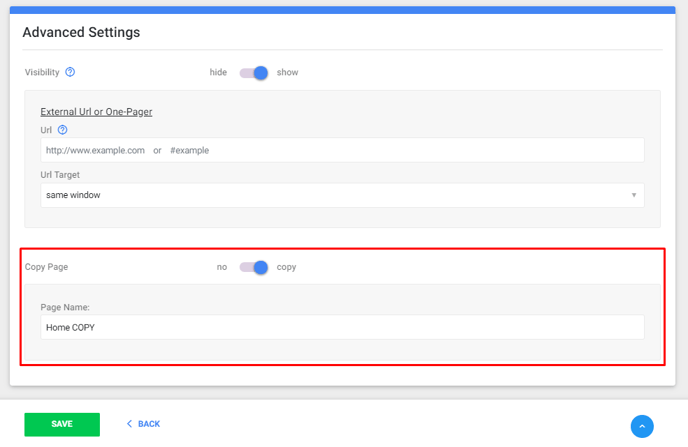This screenshot has height=447, width=688.
Task: Toggle the Copy Page switch
Action: tap(254, 267)
